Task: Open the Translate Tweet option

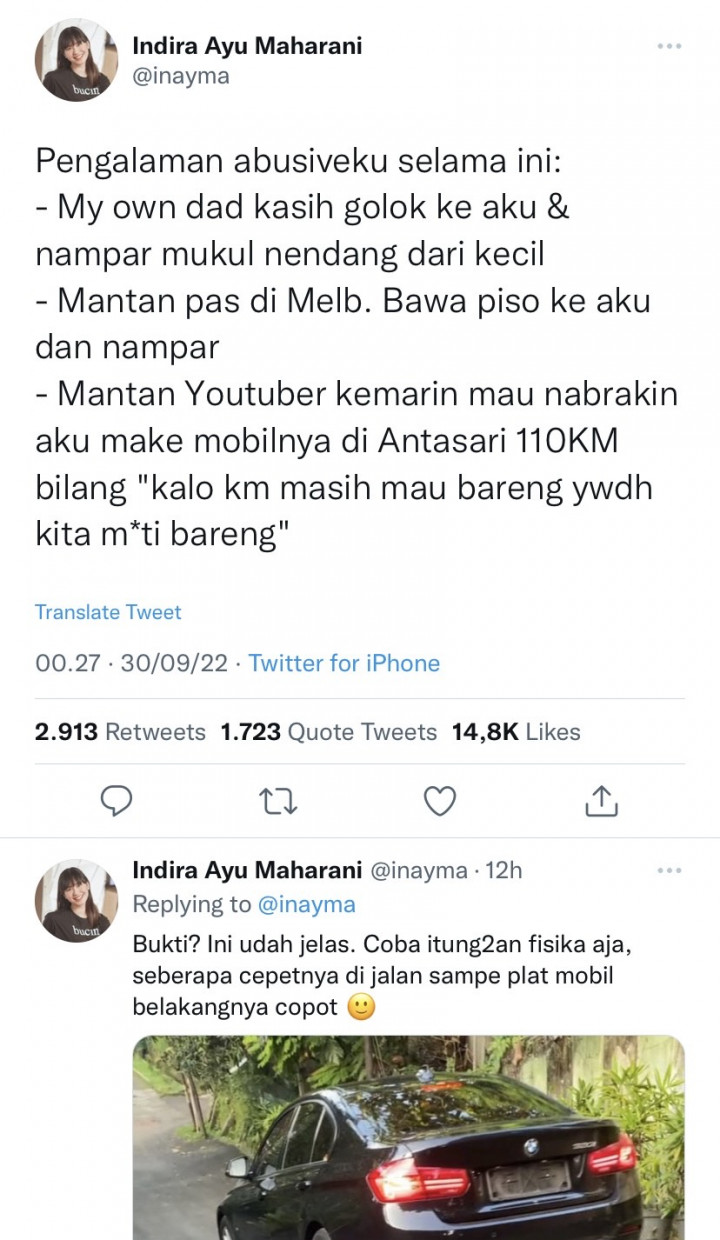Action: 108,611
